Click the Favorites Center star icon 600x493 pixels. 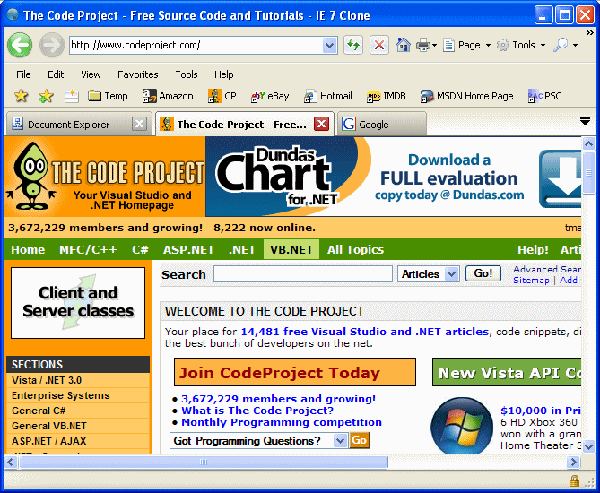click(21, 96)
